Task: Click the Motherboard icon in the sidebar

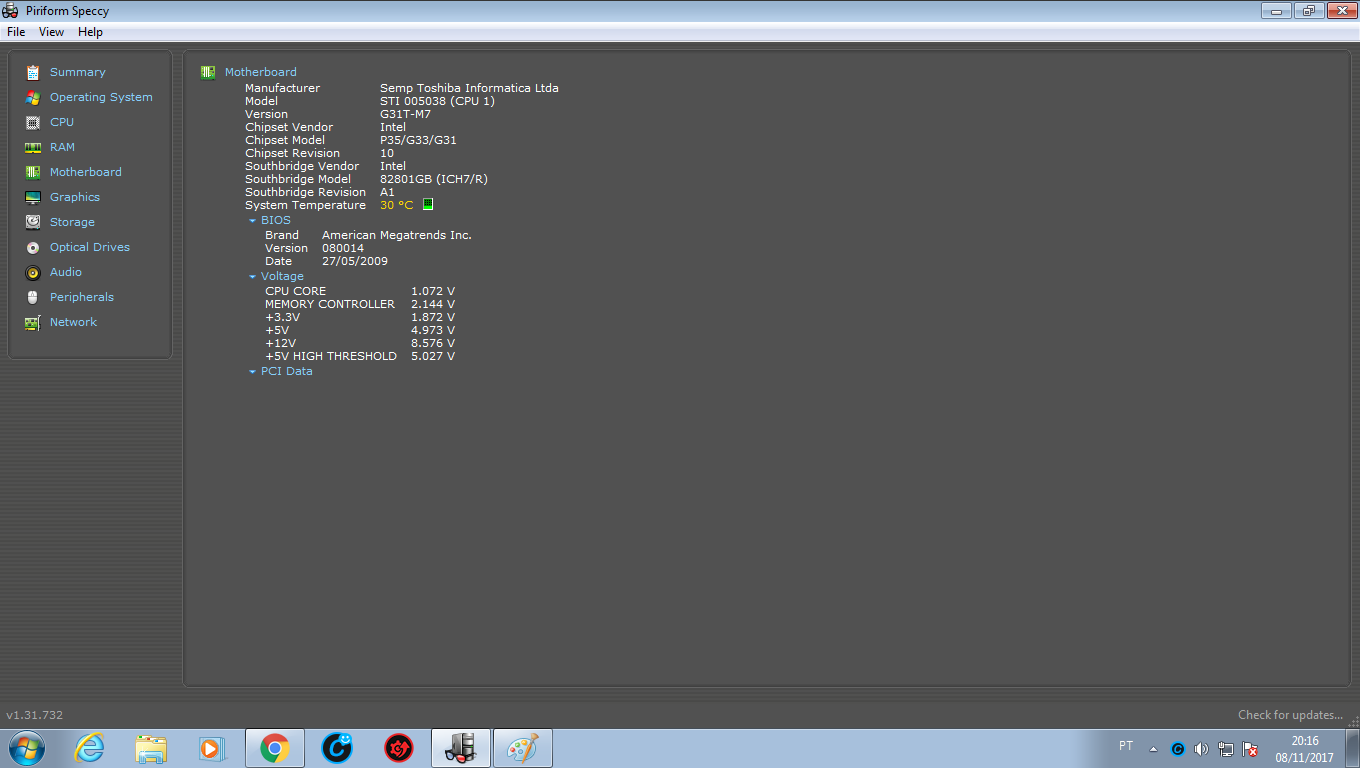Action: tap(33, 172)
